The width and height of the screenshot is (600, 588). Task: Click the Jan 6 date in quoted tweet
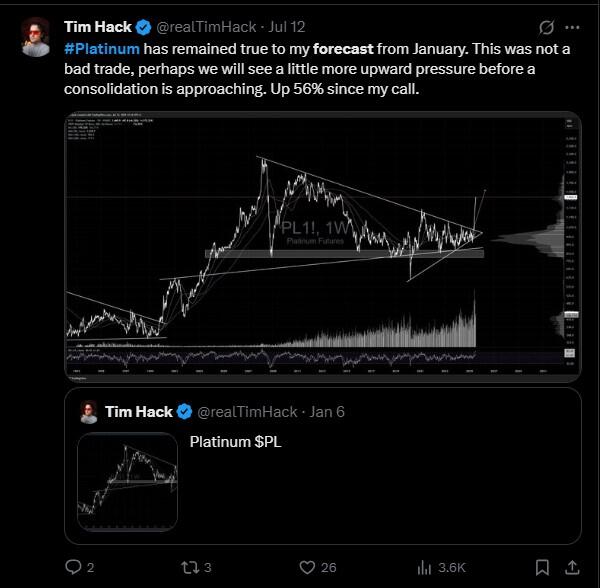(327, 412)
